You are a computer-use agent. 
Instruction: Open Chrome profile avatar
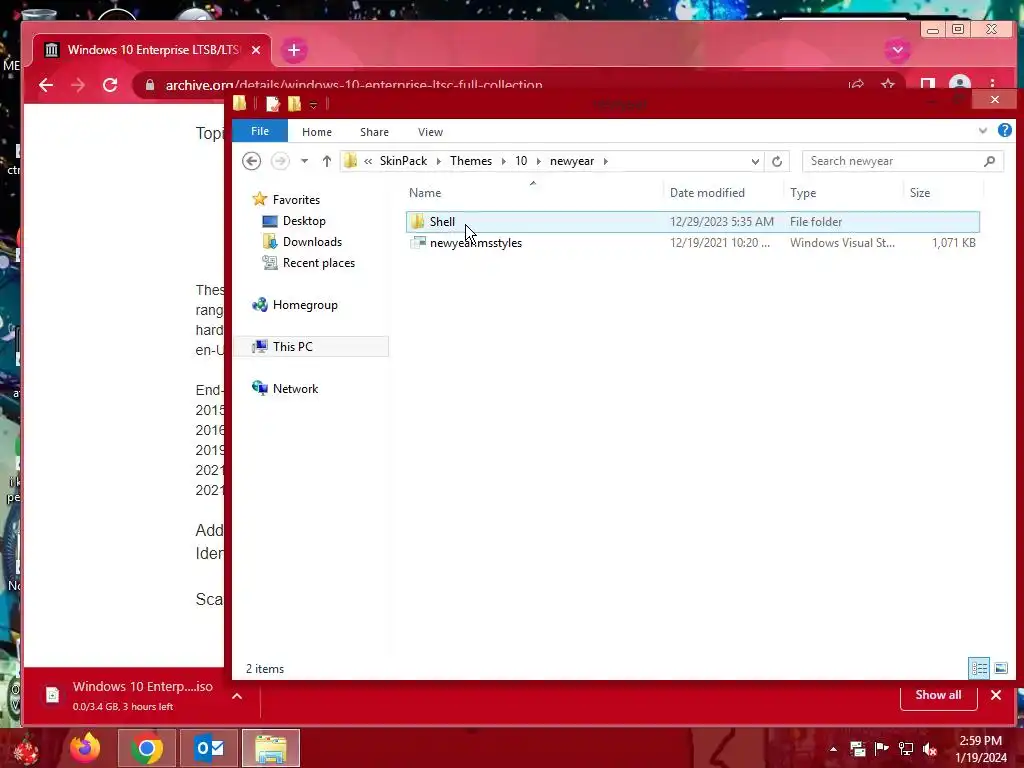(x=959, y=84)
